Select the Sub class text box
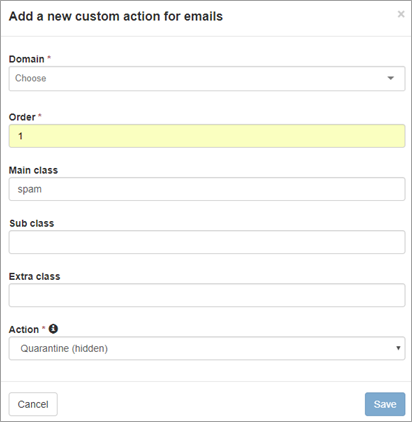 coord(207,242)
